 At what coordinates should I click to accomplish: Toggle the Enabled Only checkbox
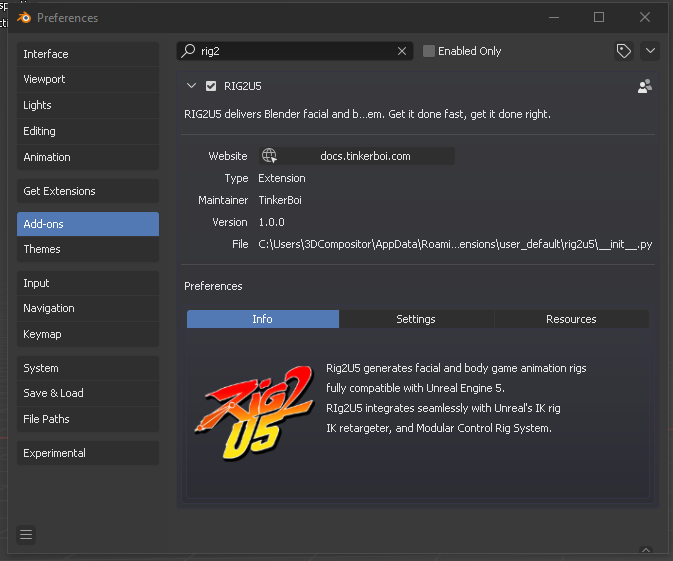click(429, 51)
